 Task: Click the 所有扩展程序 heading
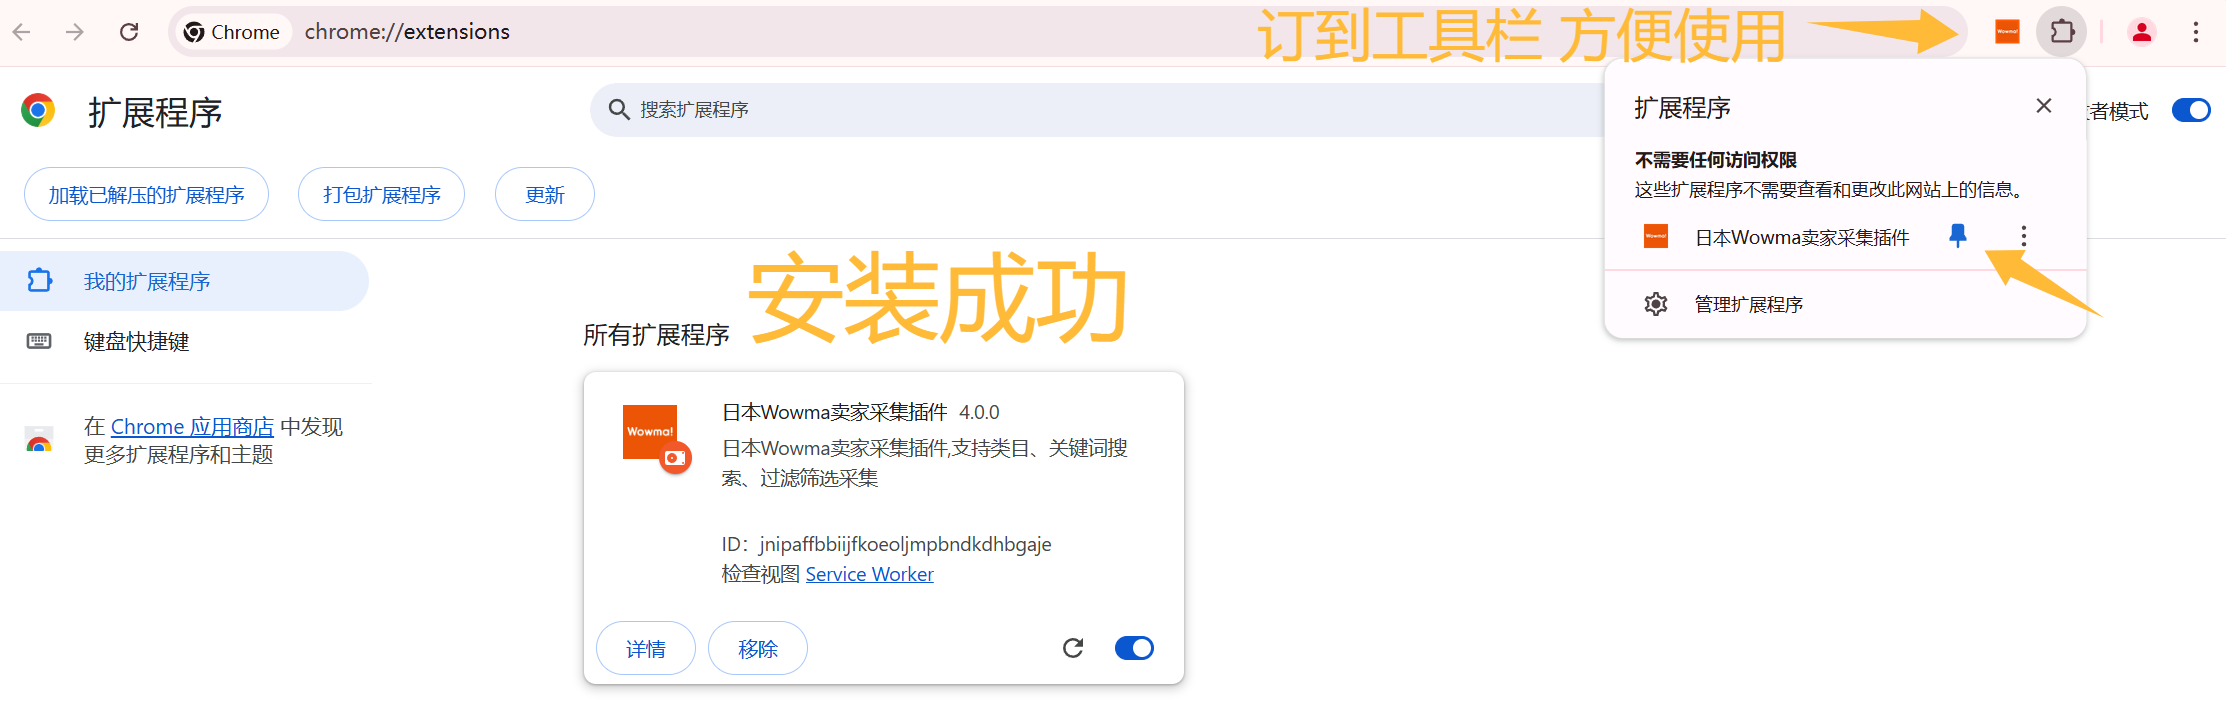tap(656, 335)
